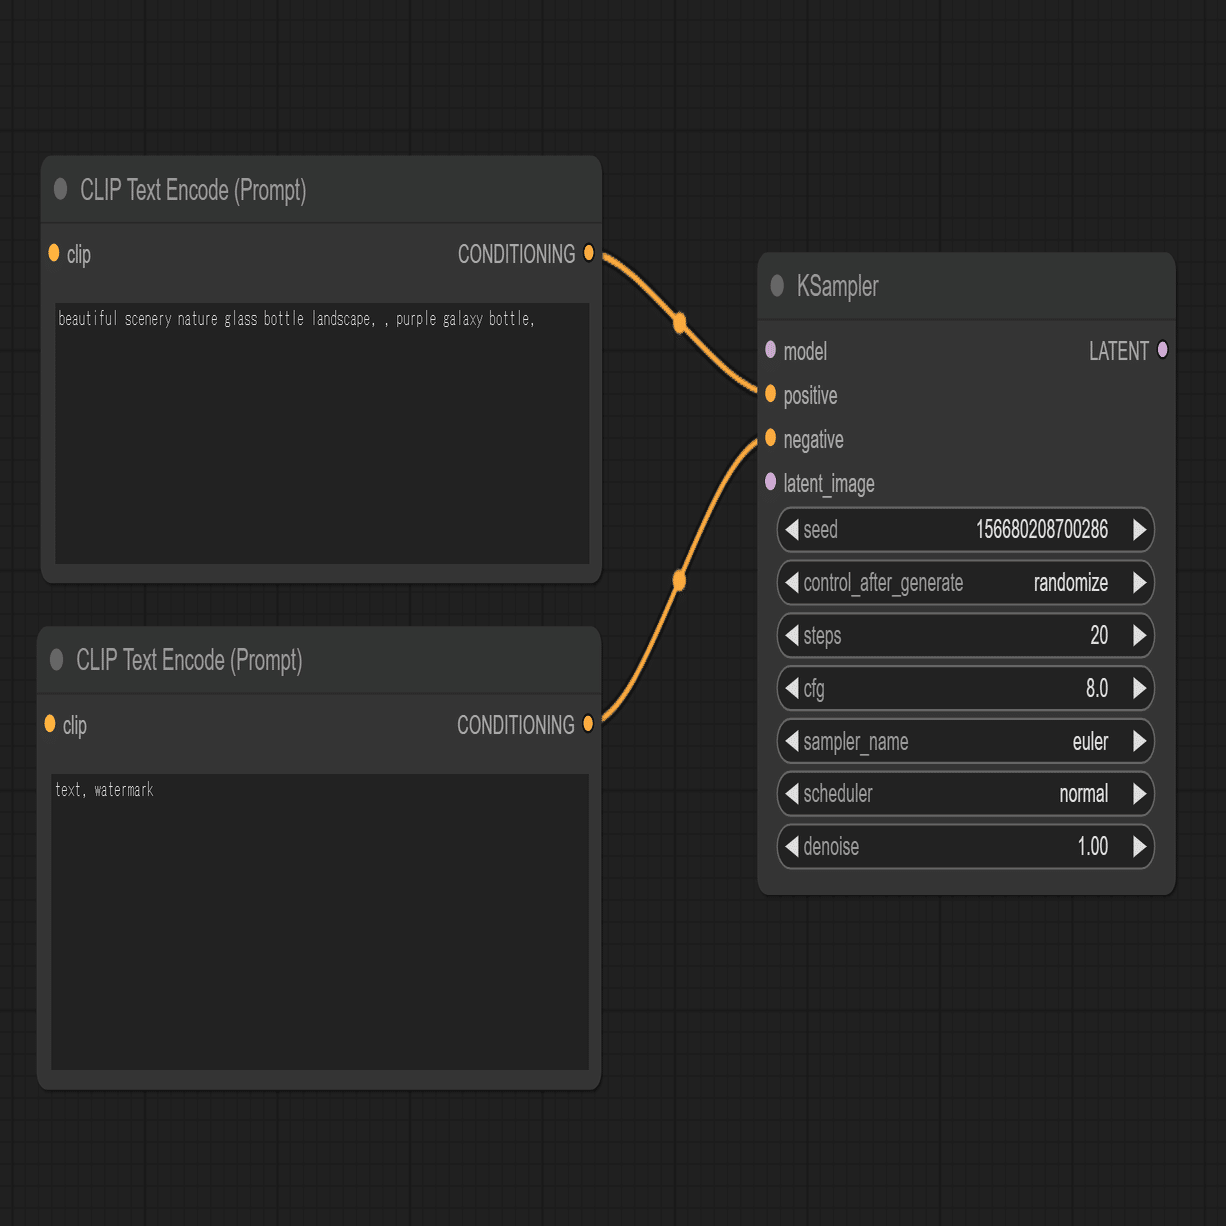Open the sampler_name euler dropdown
The image size is (1226, 1226).
pos(966,741)
